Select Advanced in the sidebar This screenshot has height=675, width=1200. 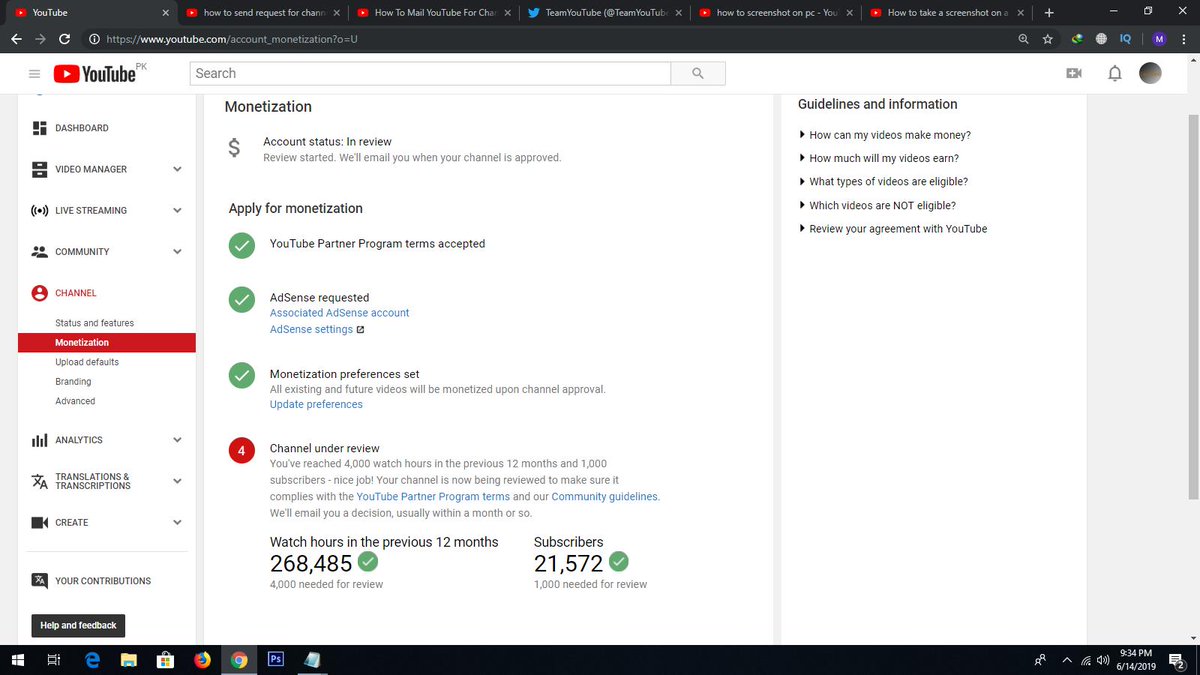[75, 401]
